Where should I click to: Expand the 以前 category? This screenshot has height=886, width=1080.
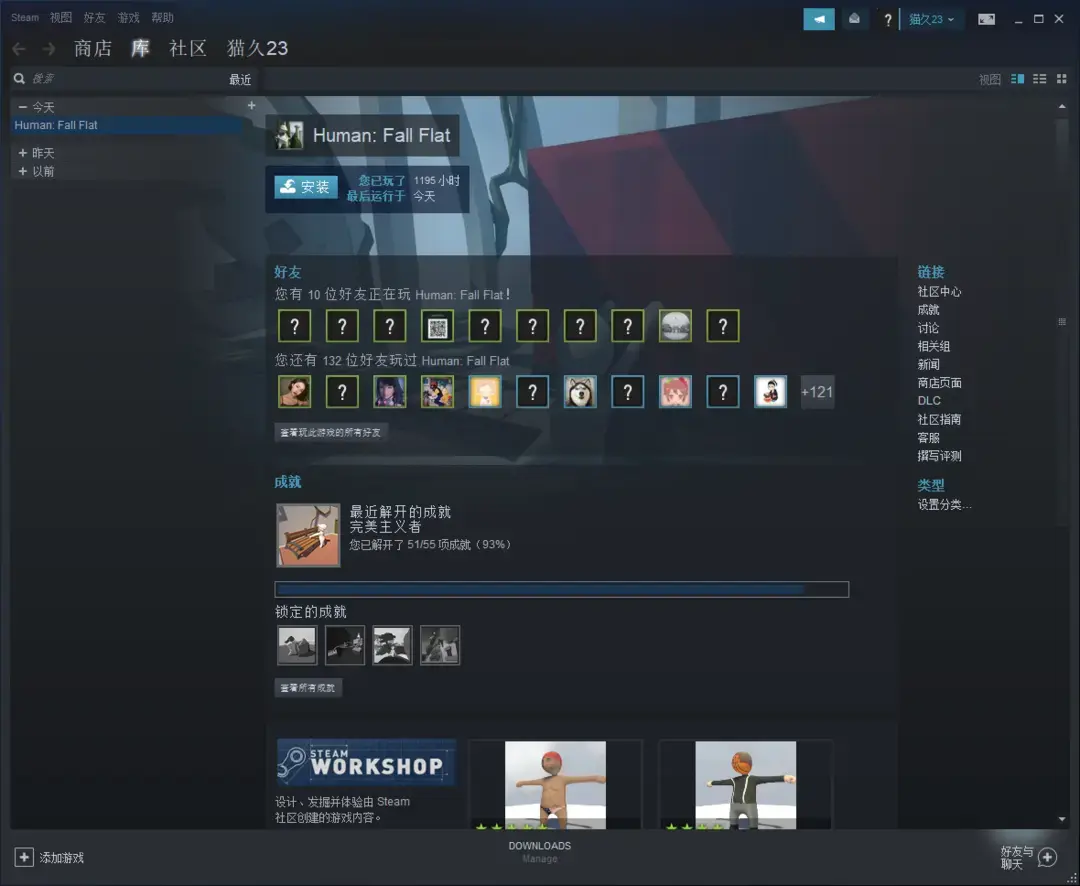pyautogui.click(x=23, y=171)
